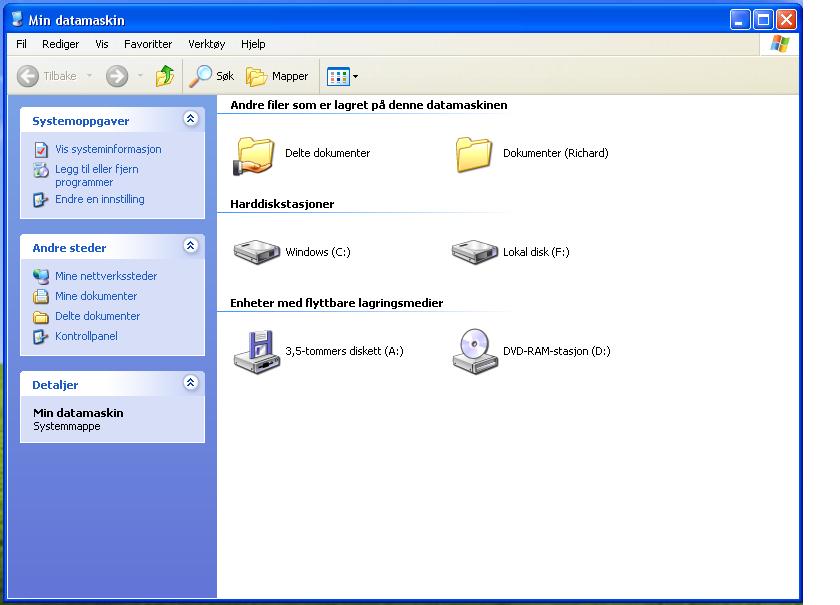Click the Søk search toolbar button
840x605 pixels.
(x=212, y=76)
